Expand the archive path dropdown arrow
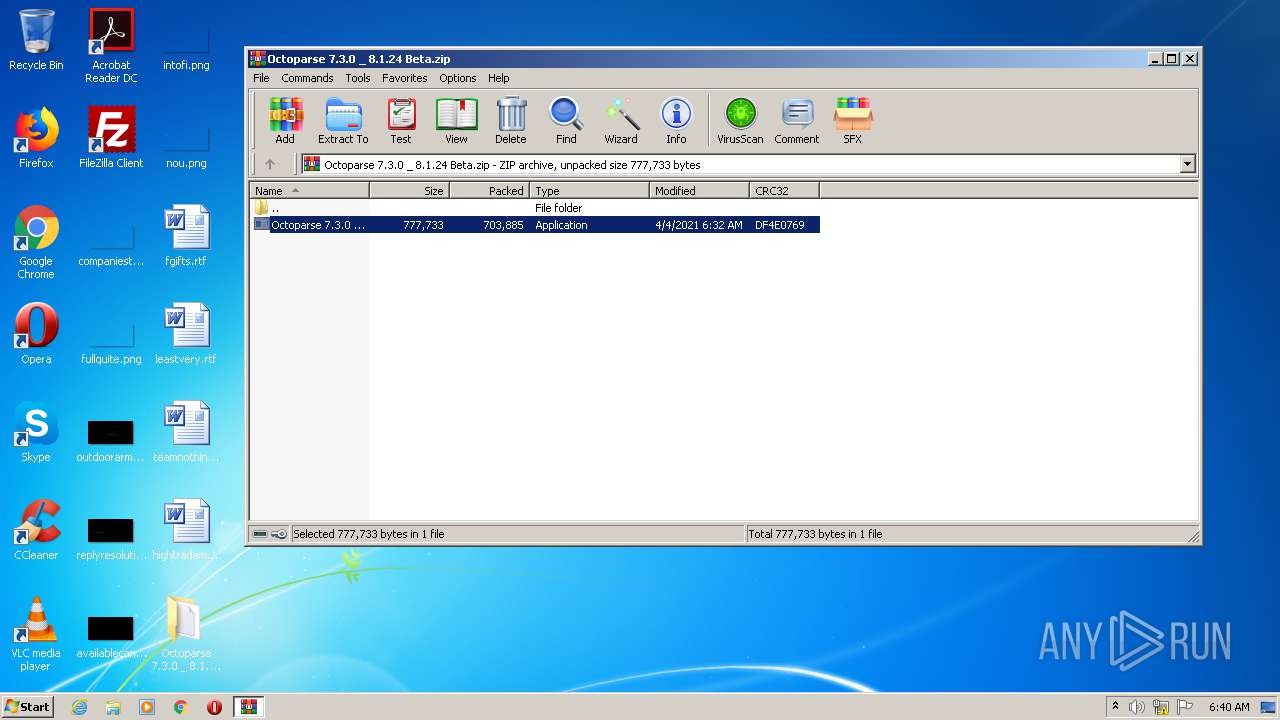 tap(1188, 164)
